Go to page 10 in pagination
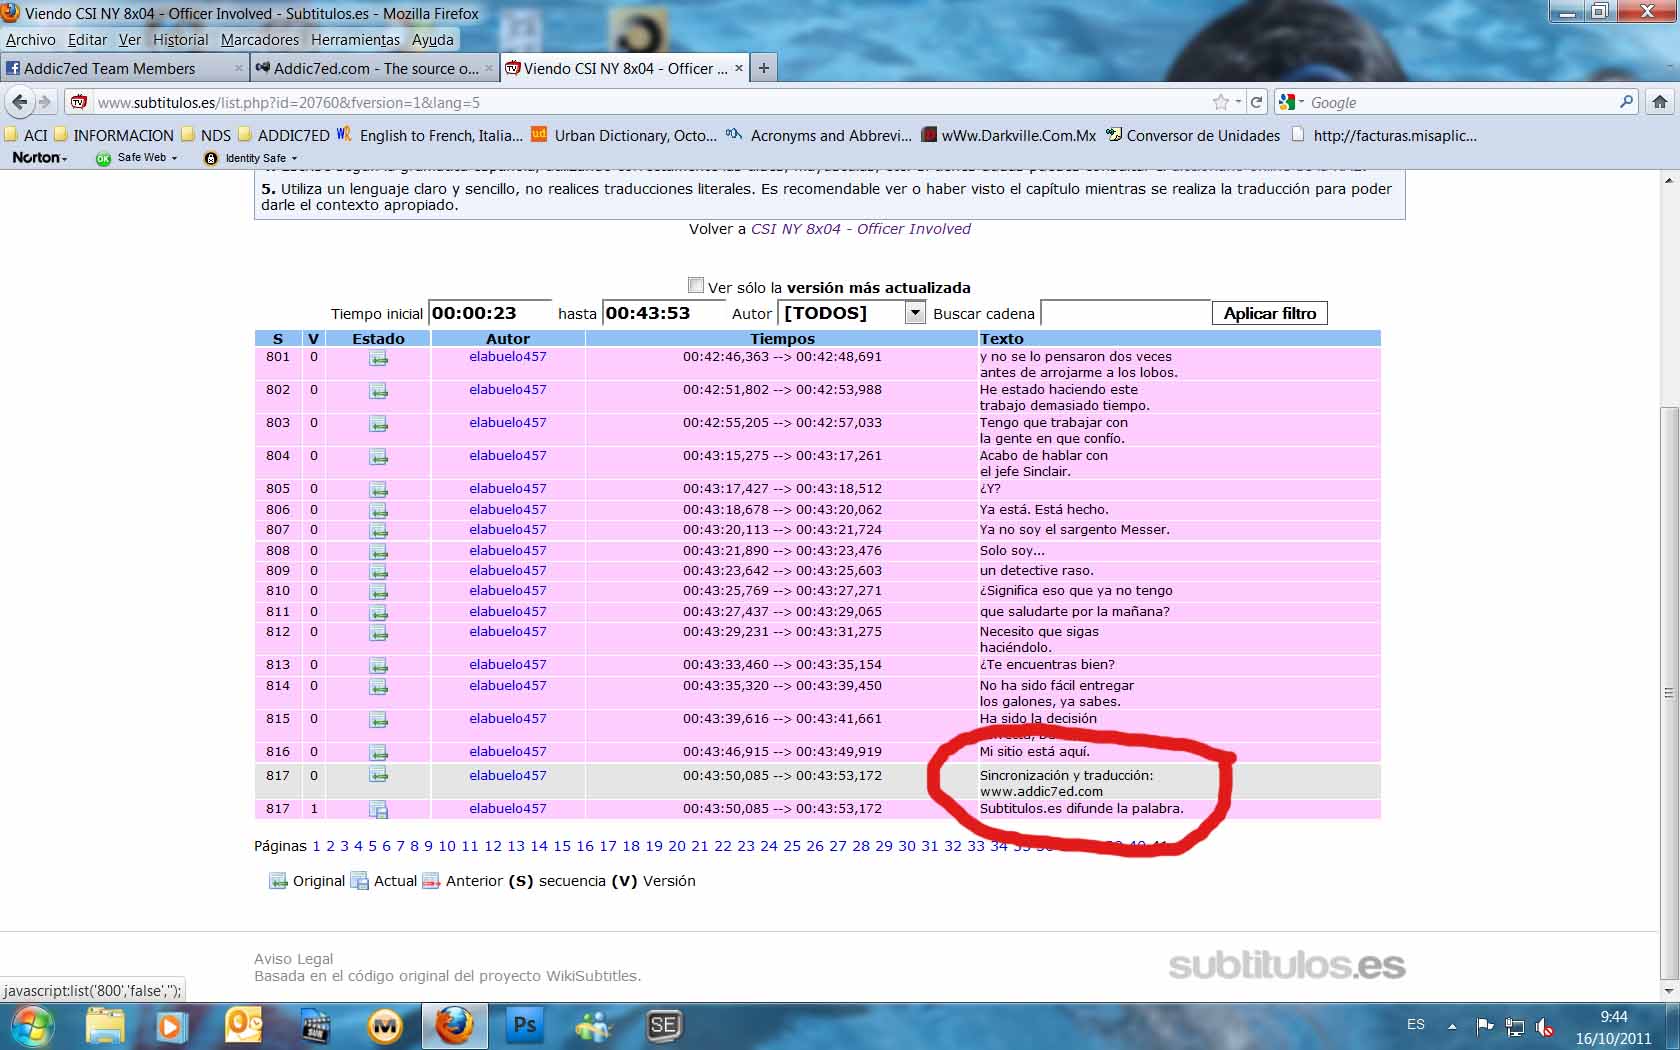Screen dimensions: 1680x1050 (x=447, y=846)
